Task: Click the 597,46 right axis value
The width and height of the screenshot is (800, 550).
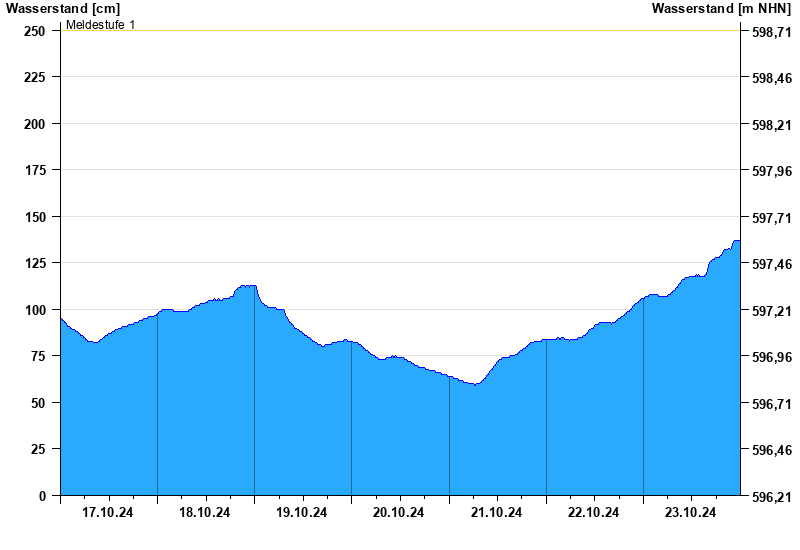Action: (x=770, y=265)
